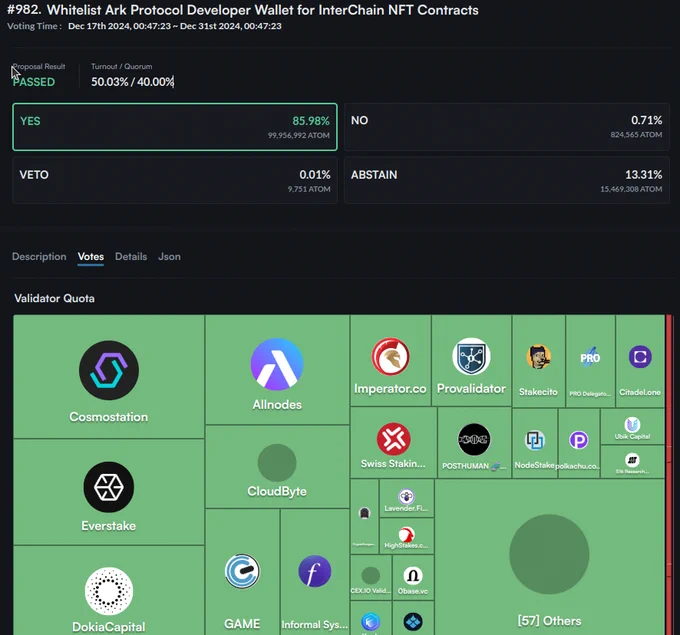Click the blue cube validator logo below CEX.IO
Screen dimensions: 680x635
371,622
